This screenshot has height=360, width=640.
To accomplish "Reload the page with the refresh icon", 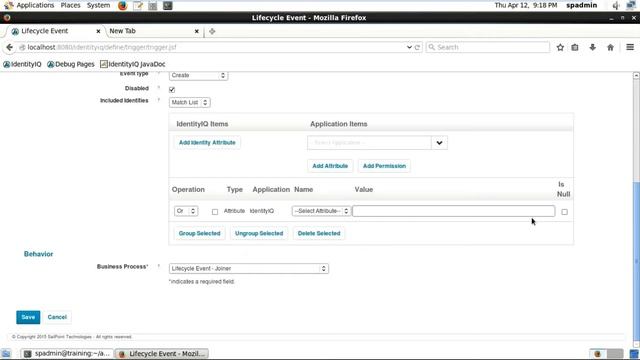I will click(417, 47).
